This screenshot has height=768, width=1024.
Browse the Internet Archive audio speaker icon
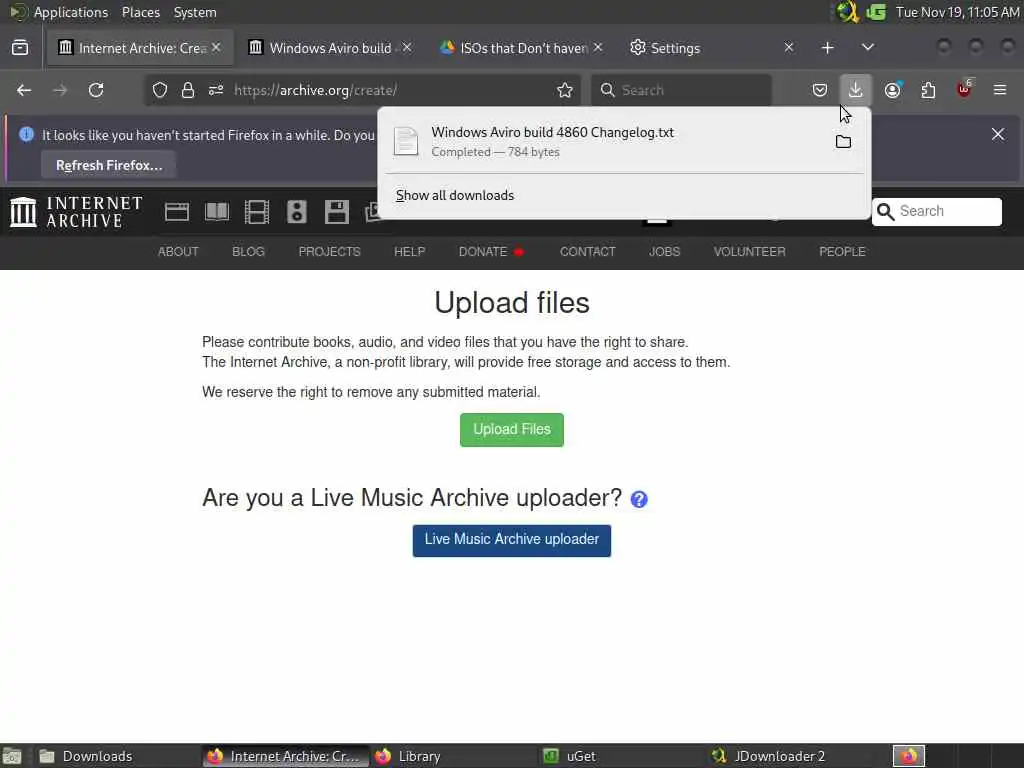coord(296,212)
